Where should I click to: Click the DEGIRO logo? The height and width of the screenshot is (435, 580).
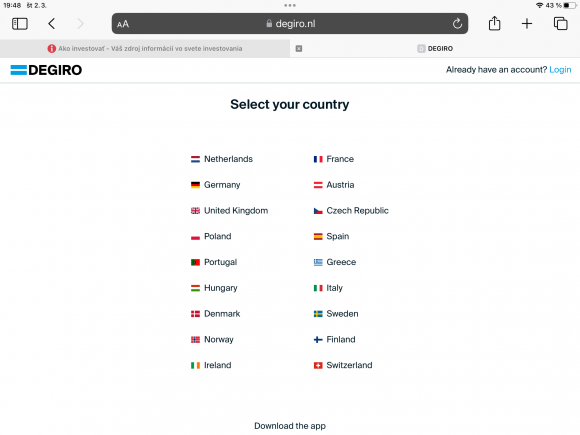[46, 70]
